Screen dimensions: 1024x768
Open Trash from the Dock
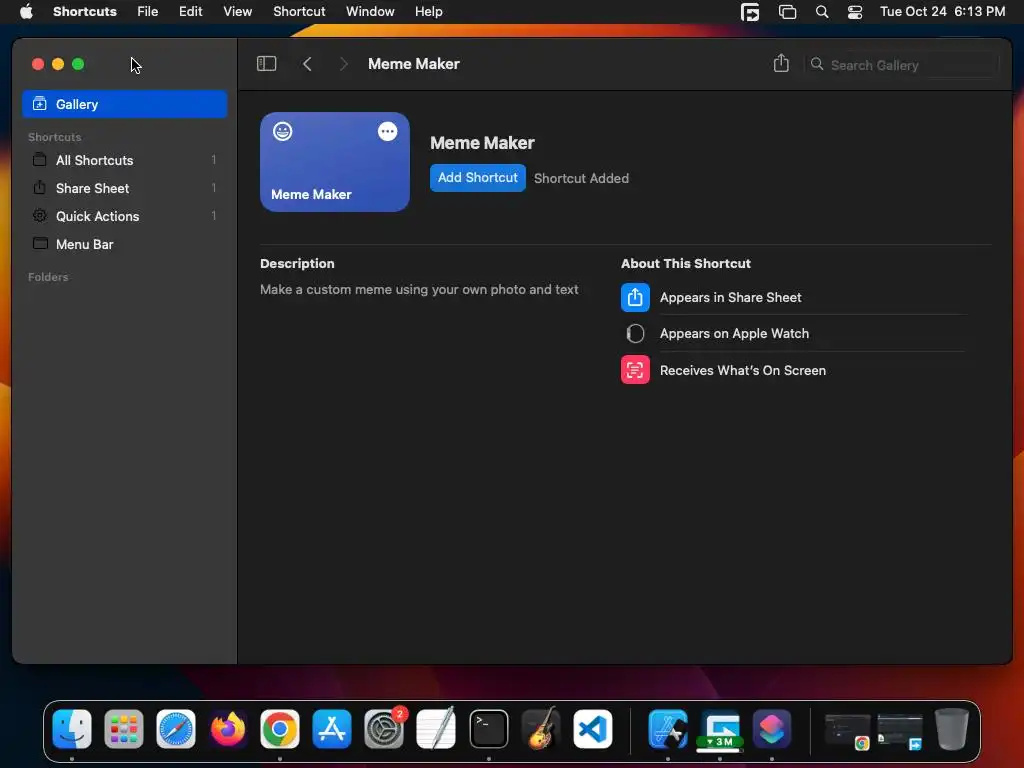[x=952, y=729]
